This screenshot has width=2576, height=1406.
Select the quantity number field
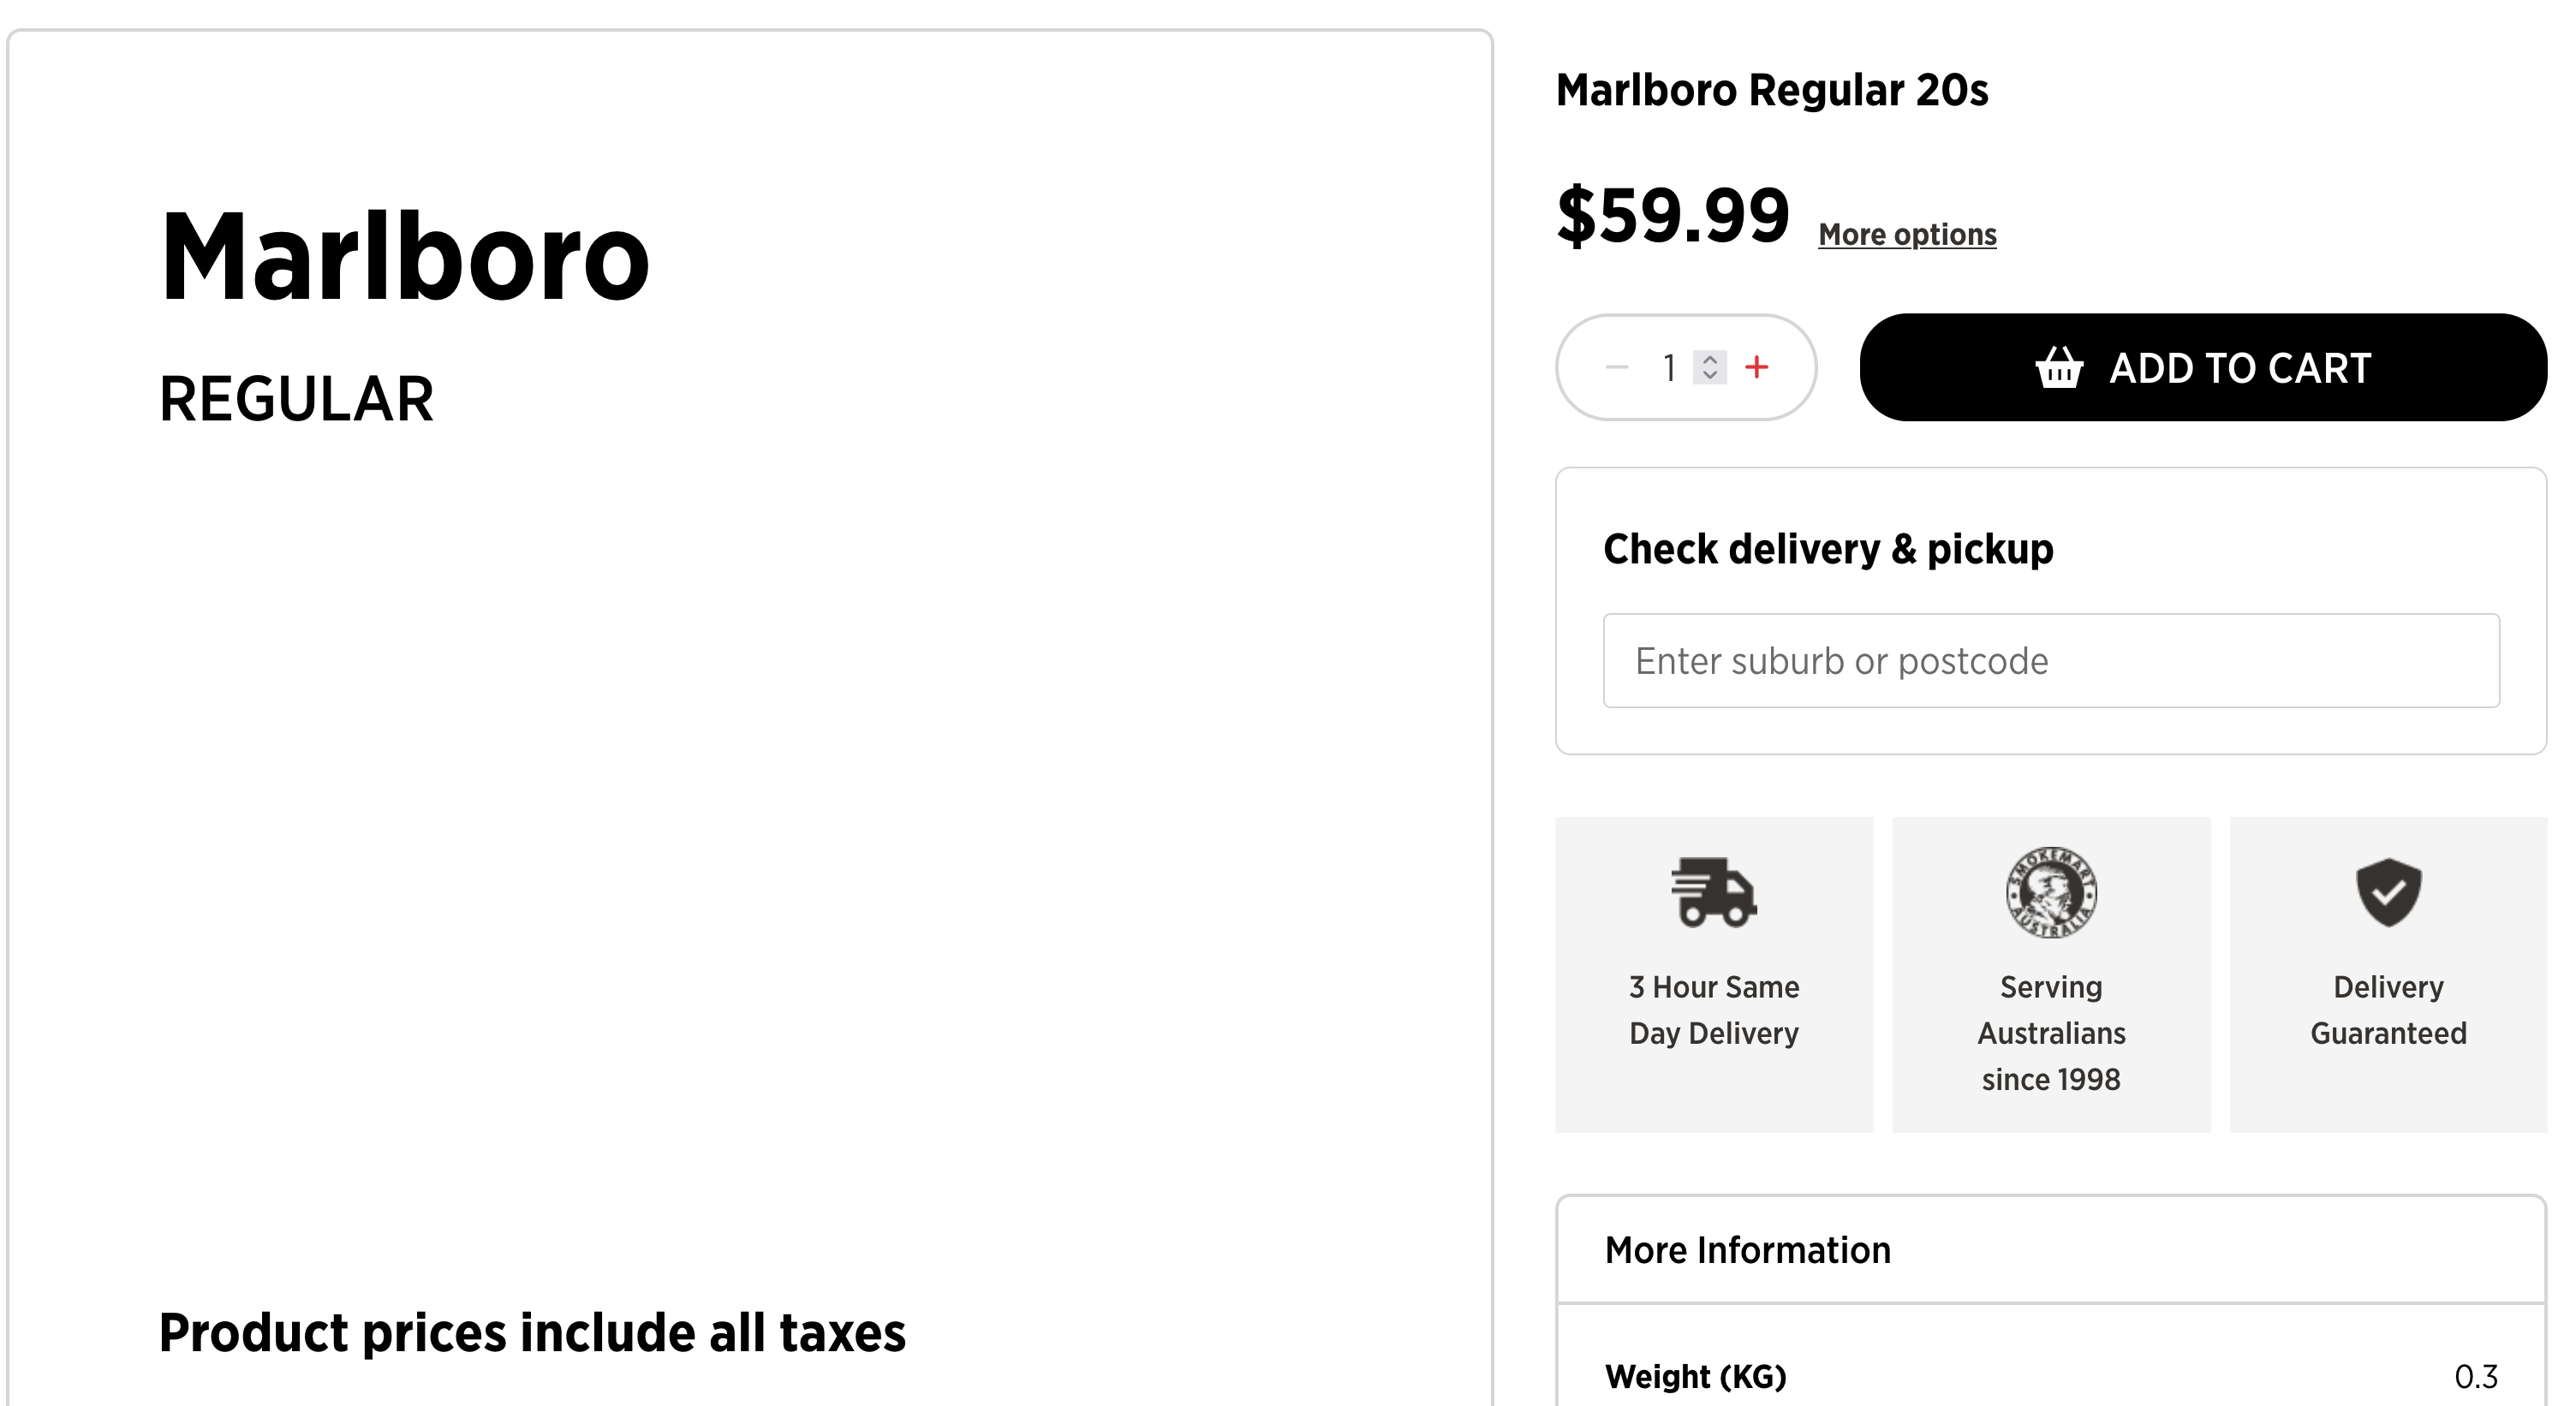[x=1669, y=367]
